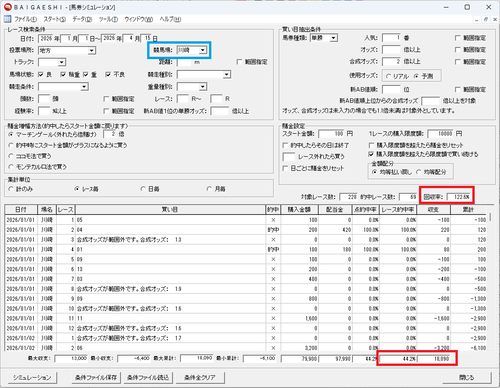500x388 pixels.
Task: Select 日毎 aggregation unit
Action: click(x=143, y=189)
